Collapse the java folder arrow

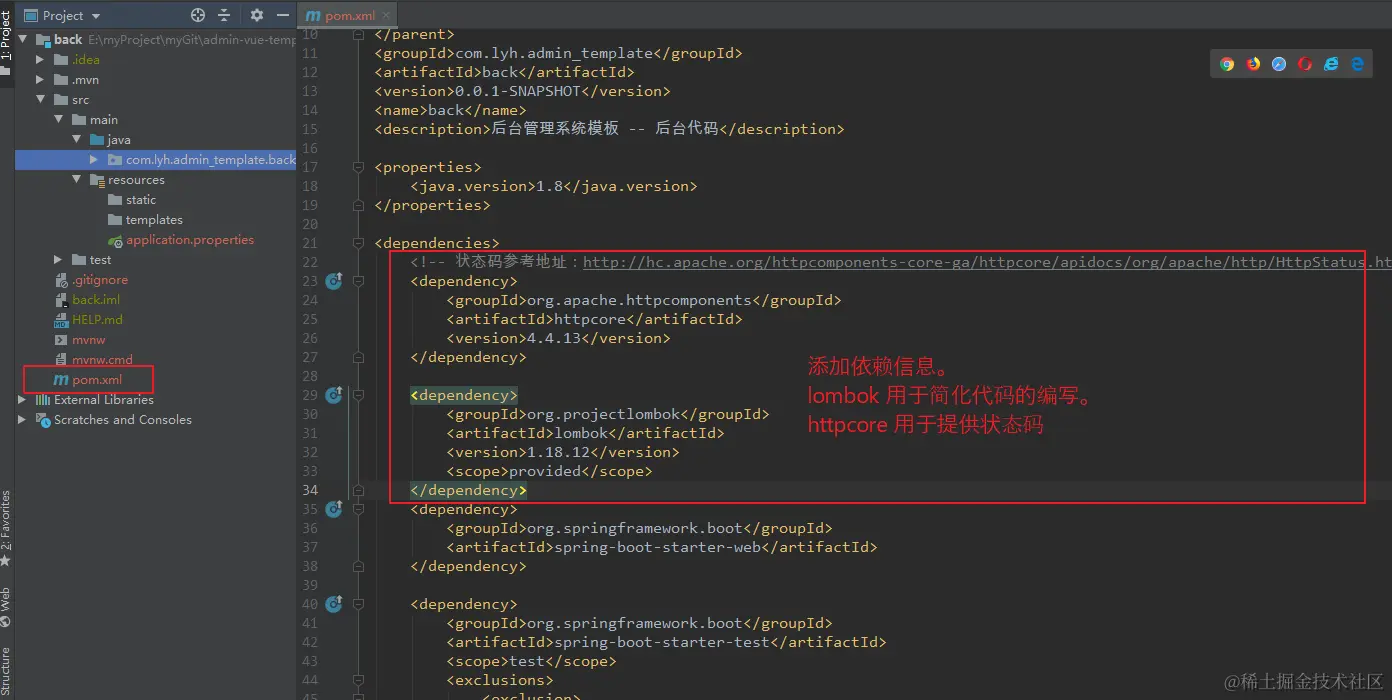(77, 140)
